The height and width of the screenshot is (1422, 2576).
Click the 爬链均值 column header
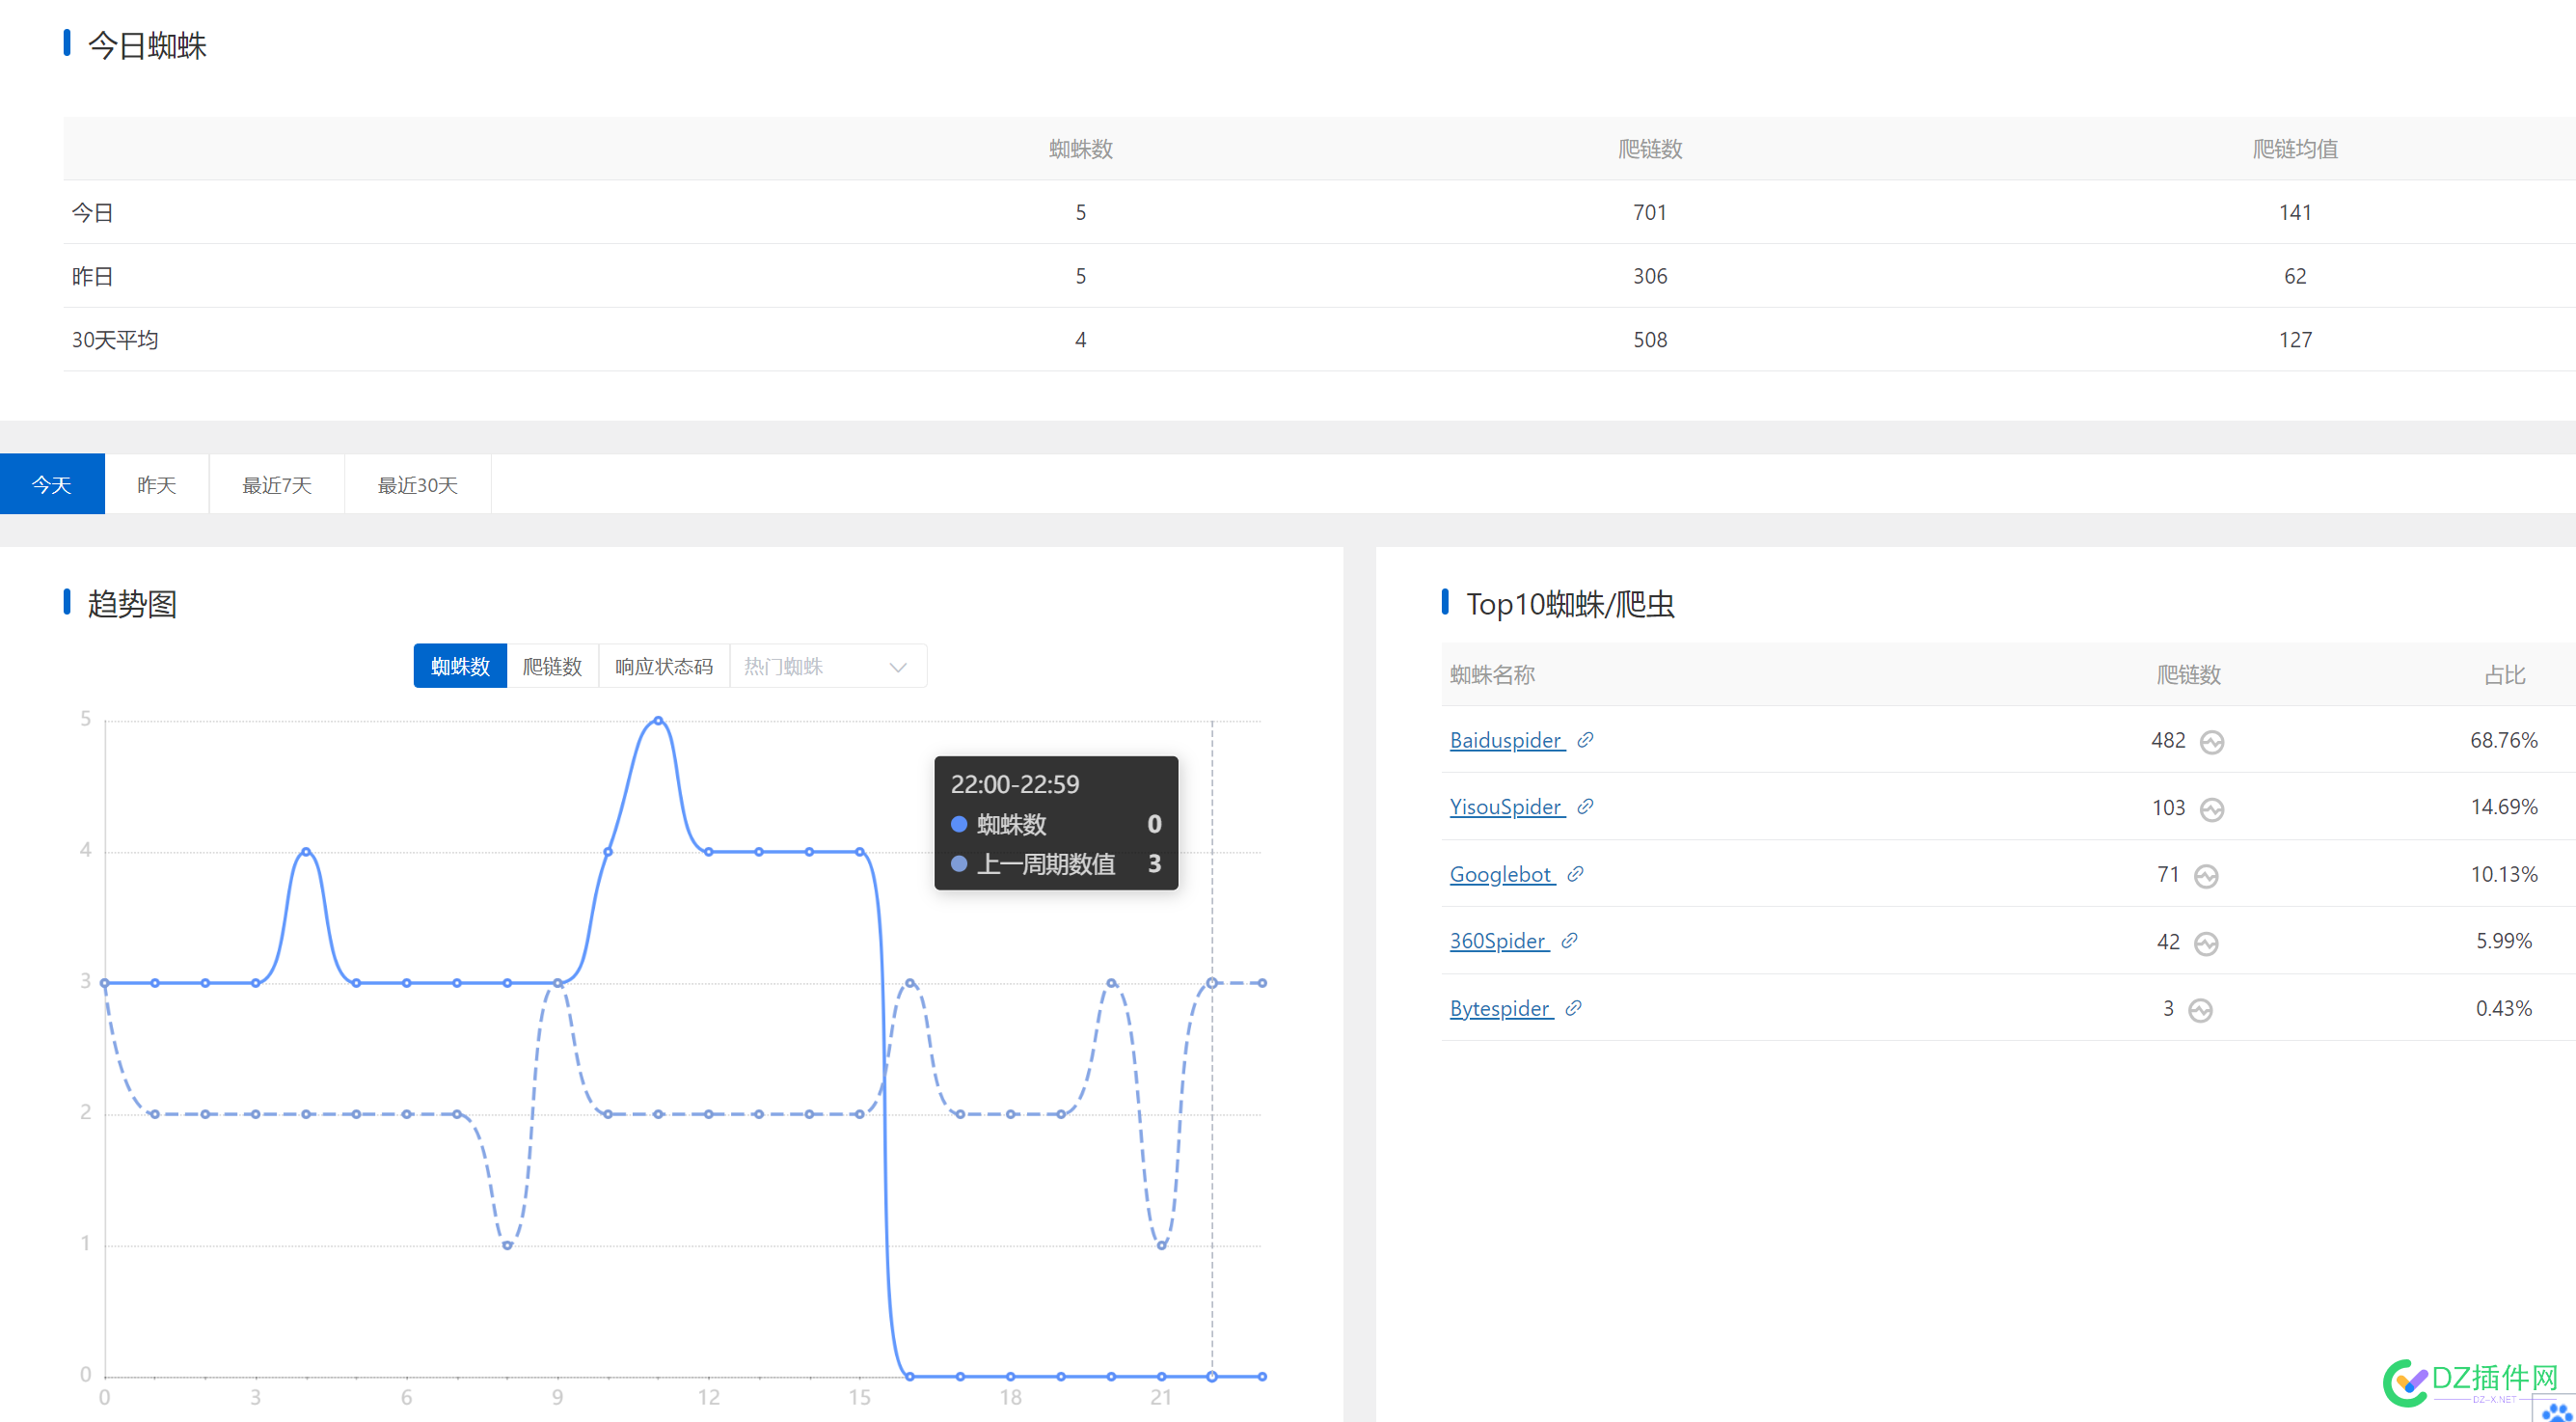coord(2295,149)
